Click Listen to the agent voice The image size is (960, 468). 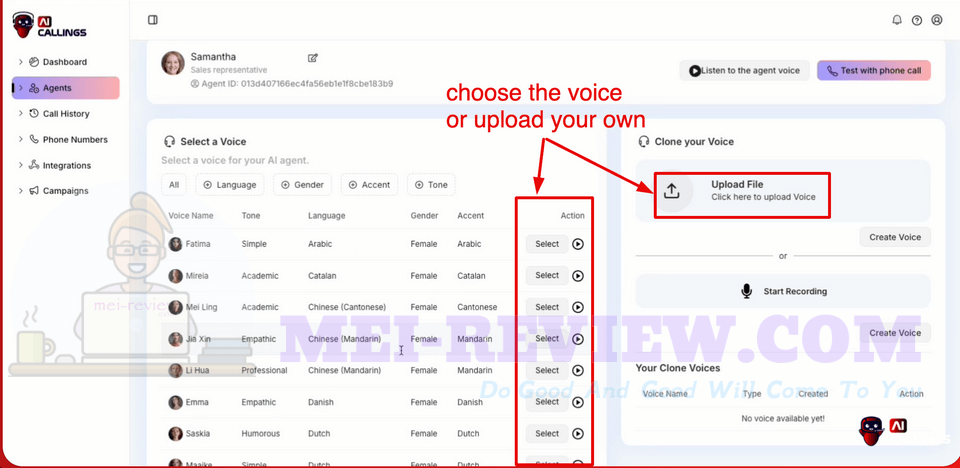pos(744,70)
